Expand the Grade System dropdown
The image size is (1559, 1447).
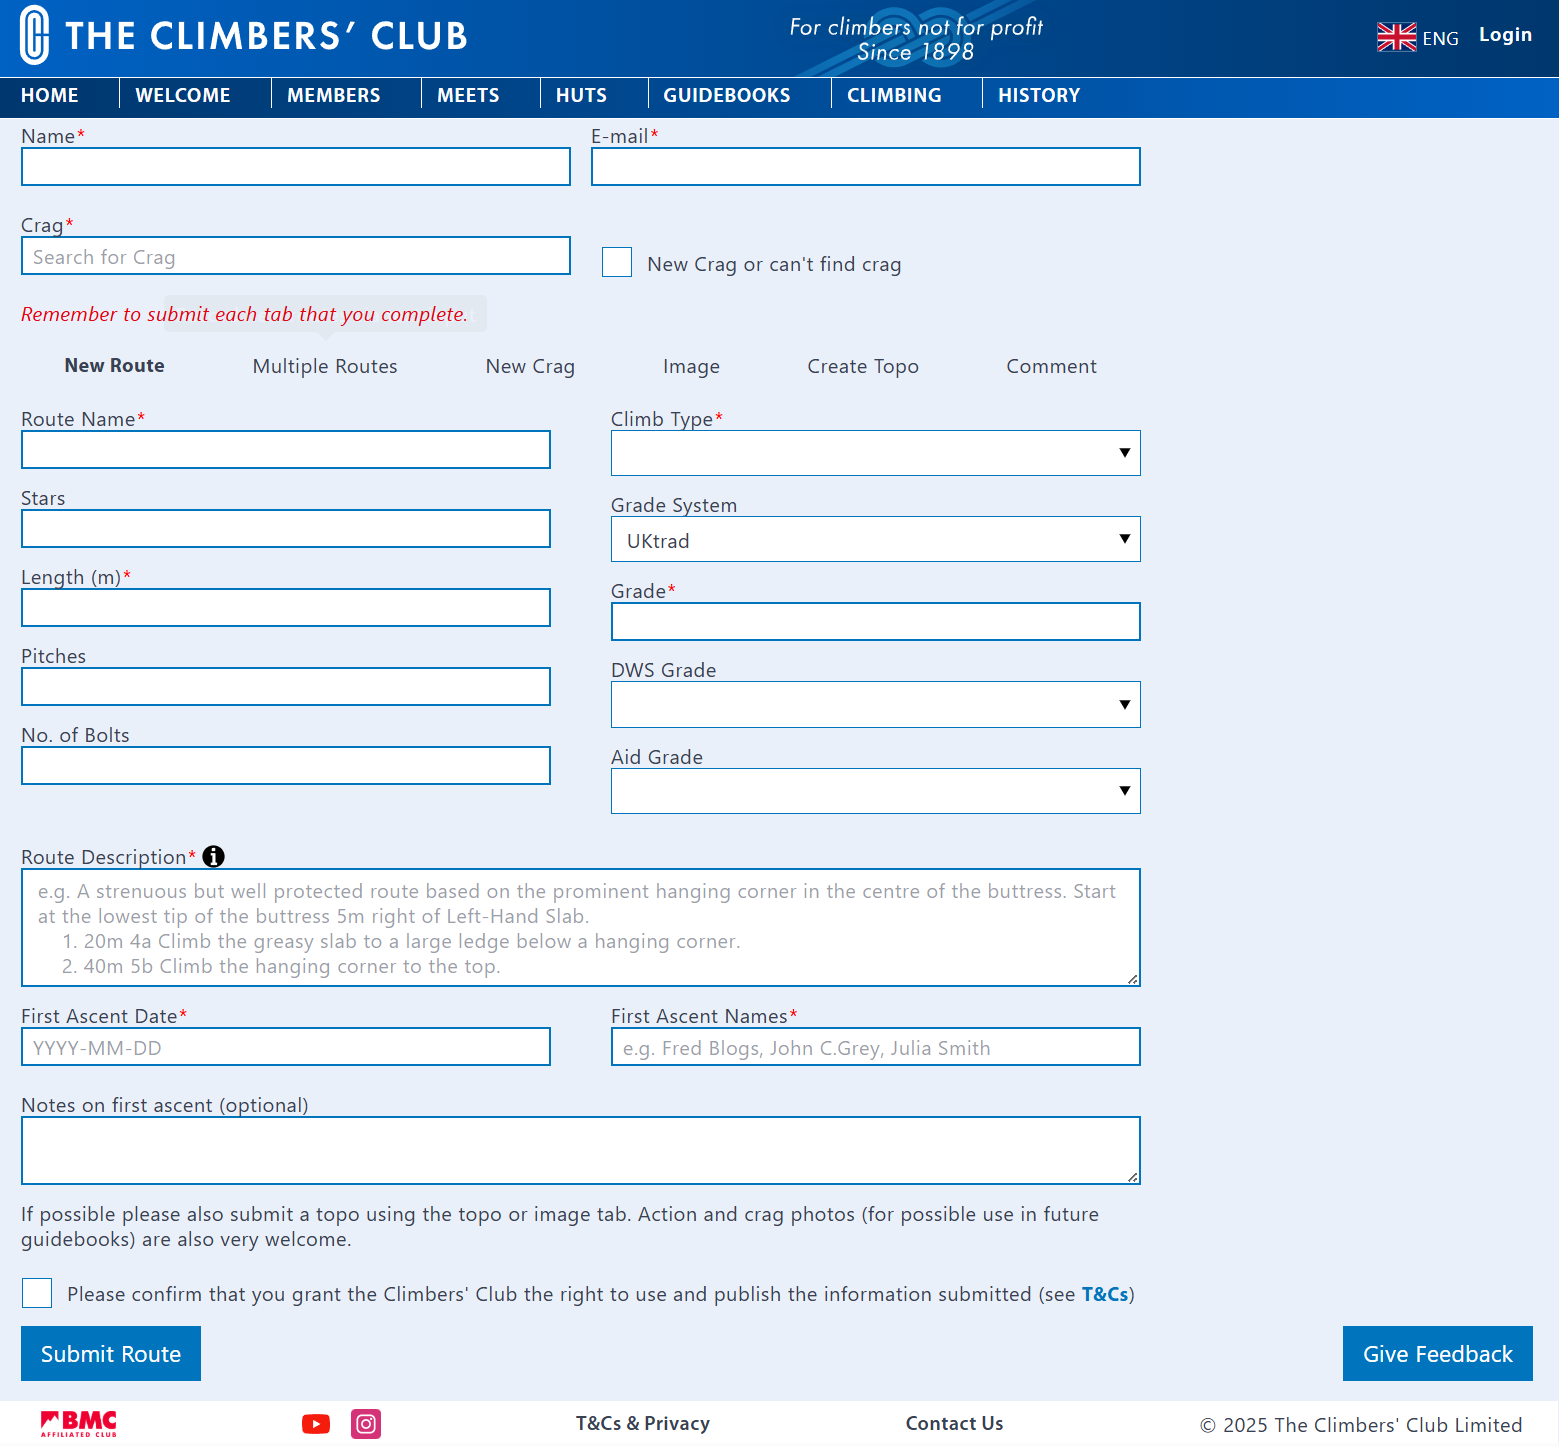pyautogui.click(x=875, y=540)
